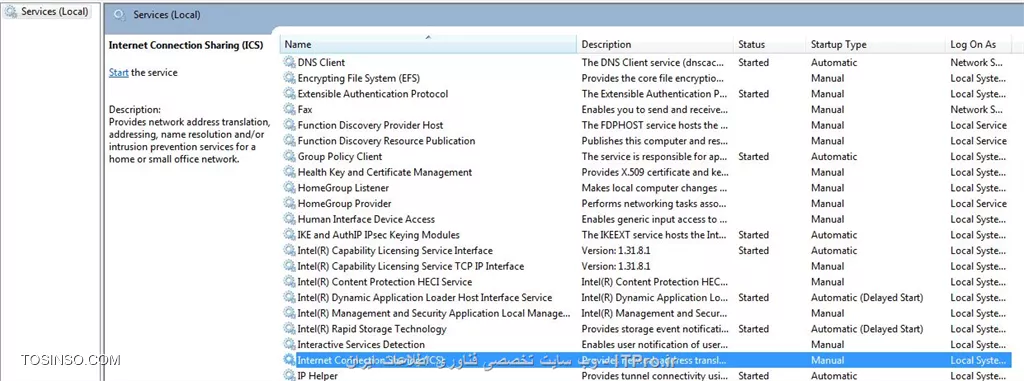
Task: Toggle sort arrow above Name column
Action: pyautogui.click(x=428, y=37)
